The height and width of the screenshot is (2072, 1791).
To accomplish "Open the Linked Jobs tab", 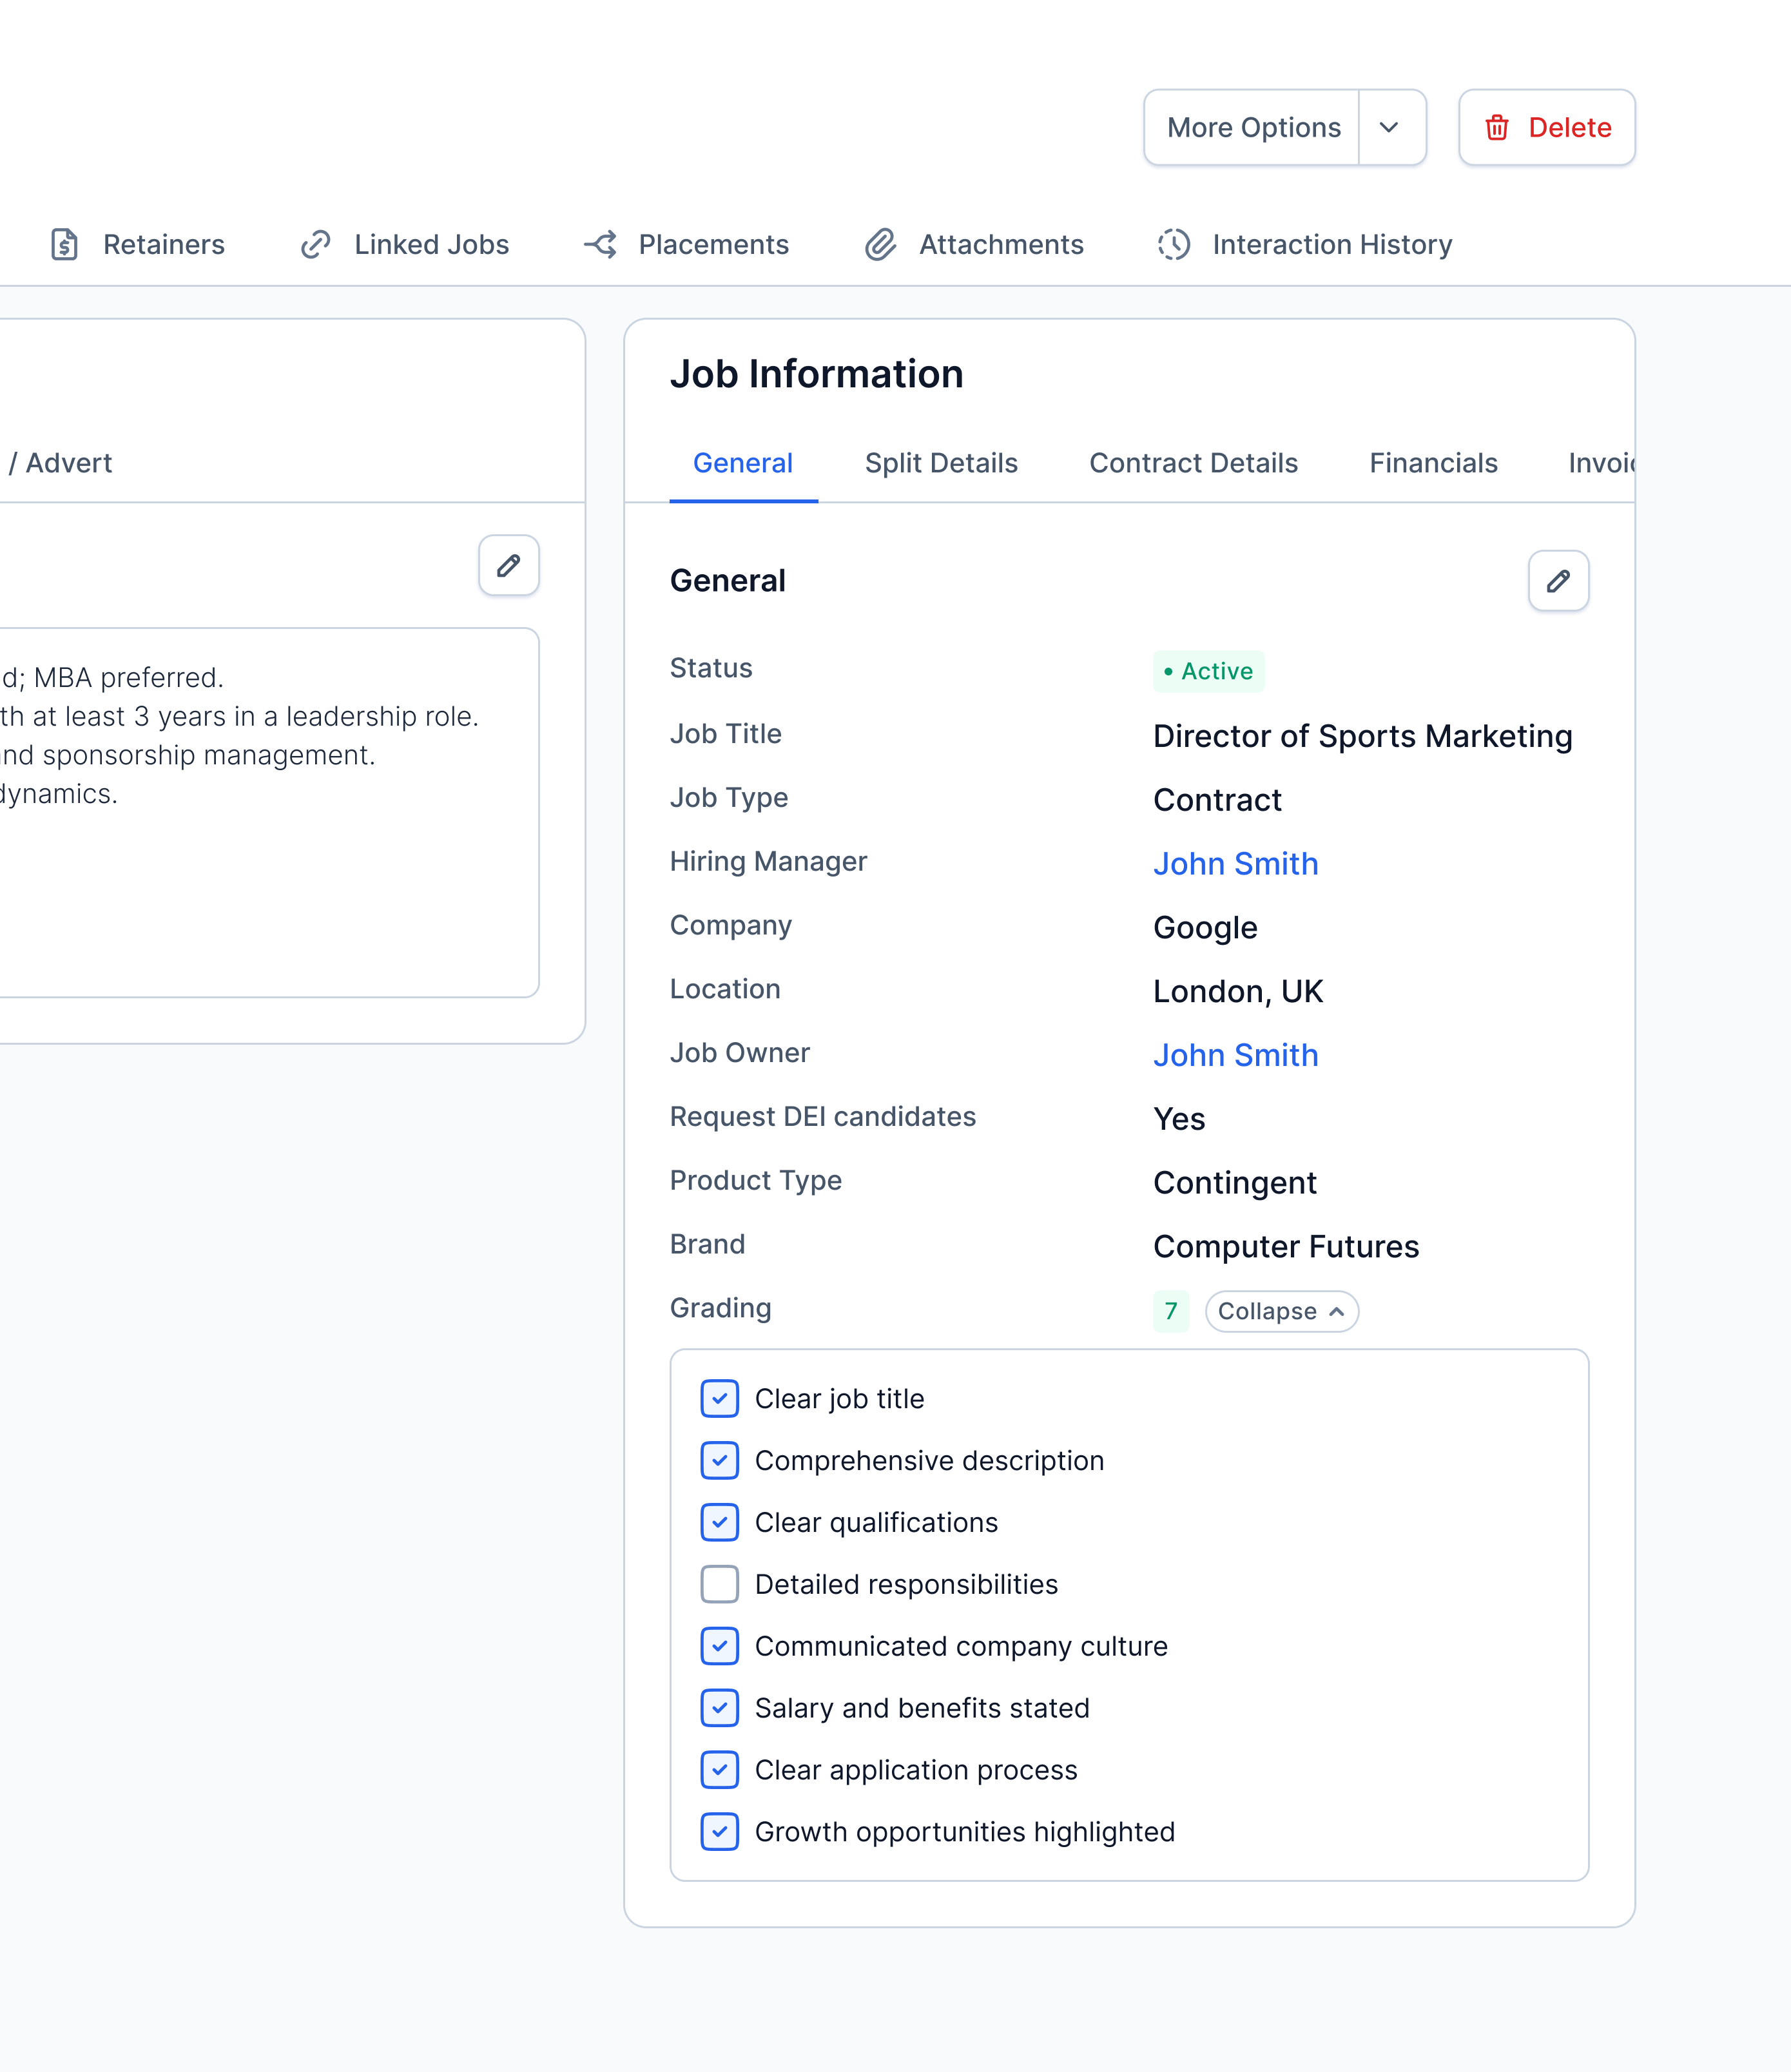I will (405, 244).
